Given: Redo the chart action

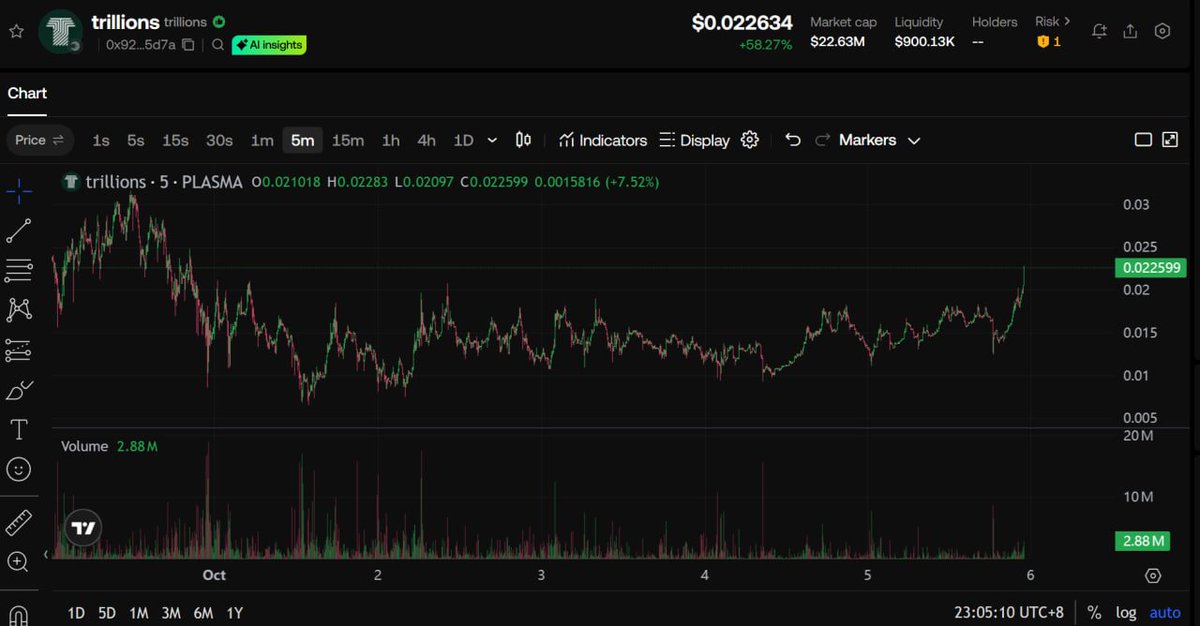Looking at the screenshot, I should [x=823, y=140].
